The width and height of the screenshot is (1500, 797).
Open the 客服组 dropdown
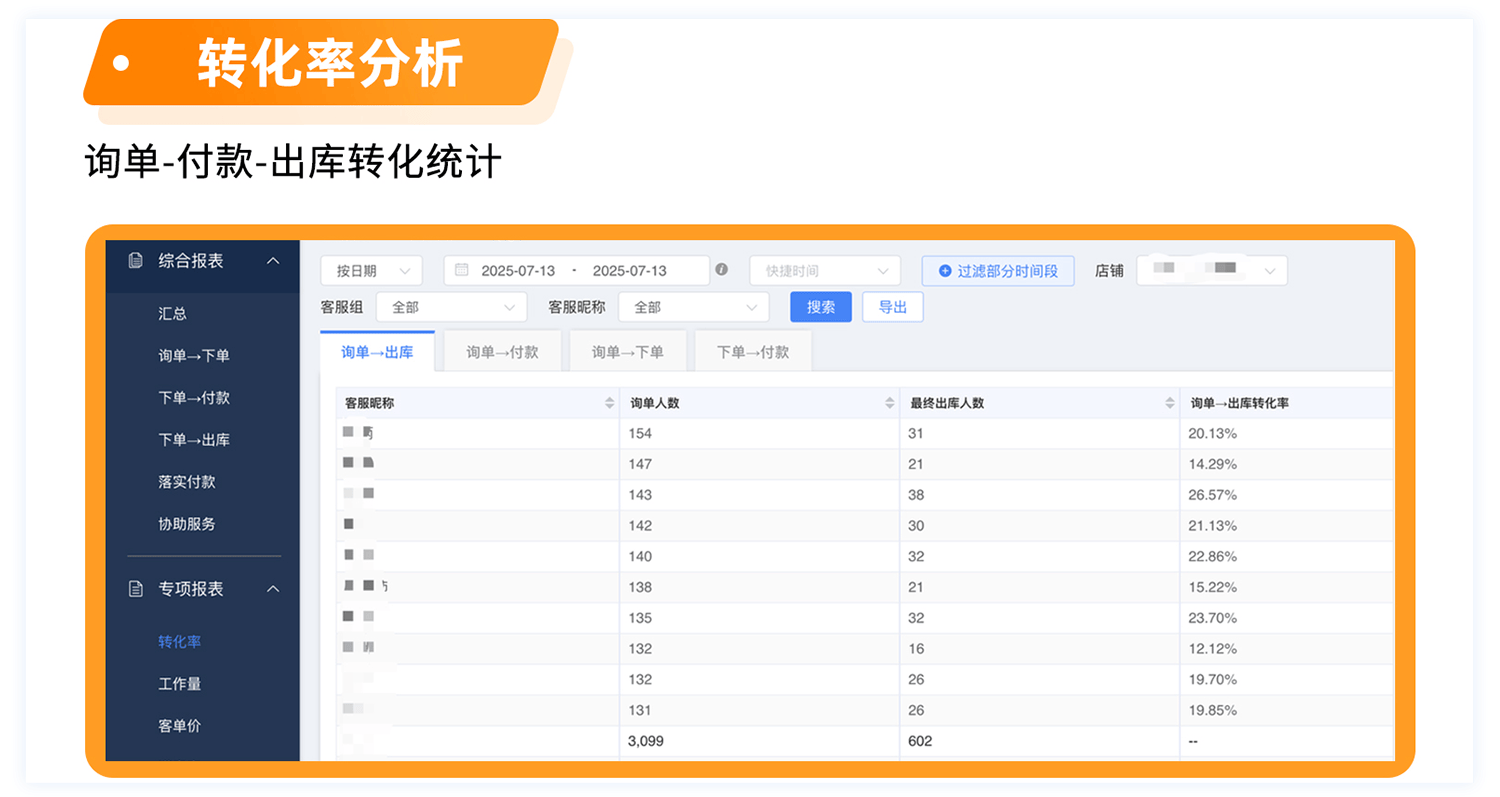coord(451,307)
